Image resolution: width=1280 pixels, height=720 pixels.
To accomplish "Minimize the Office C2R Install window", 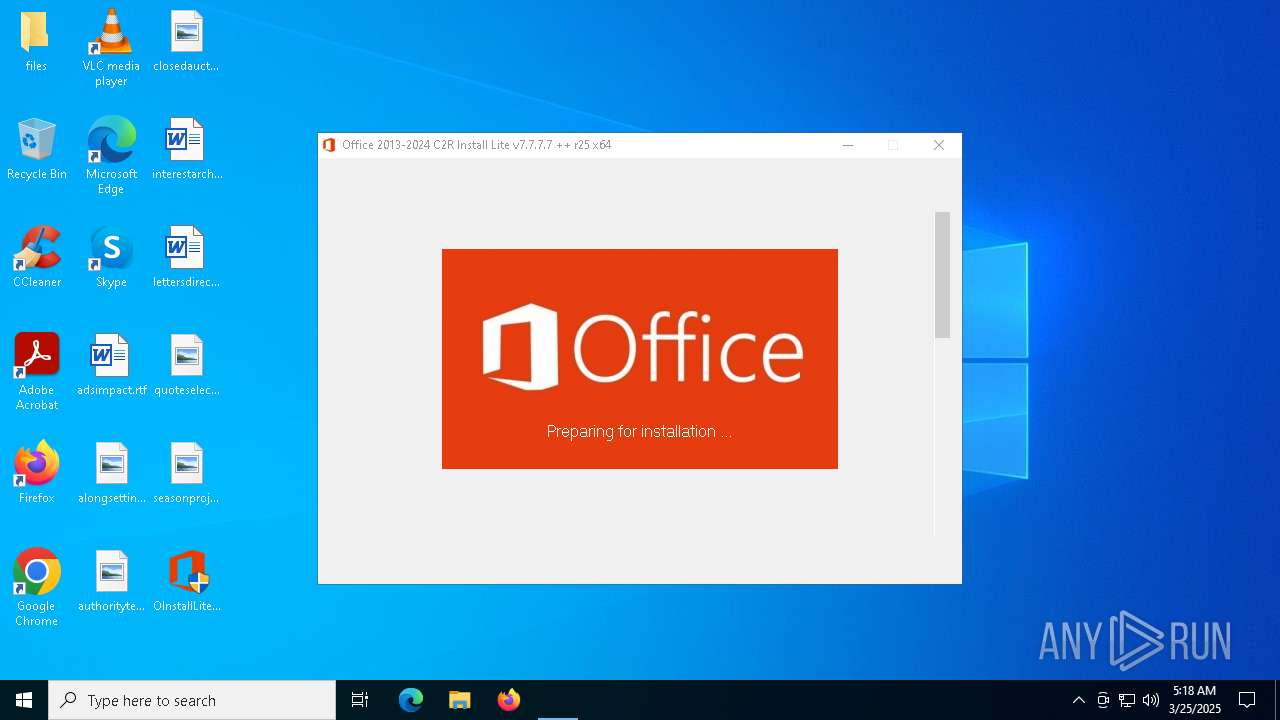I will [848, 145].
